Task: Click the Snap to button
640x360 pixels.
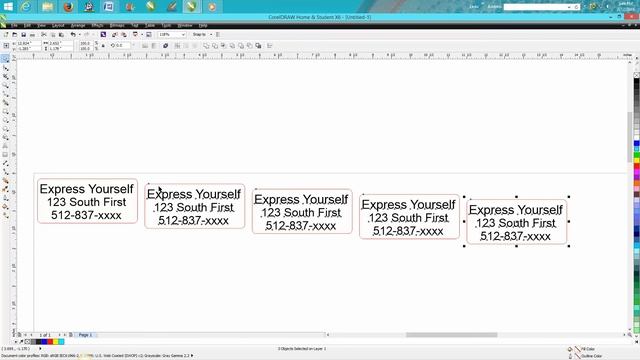Action: pos(199,35)
